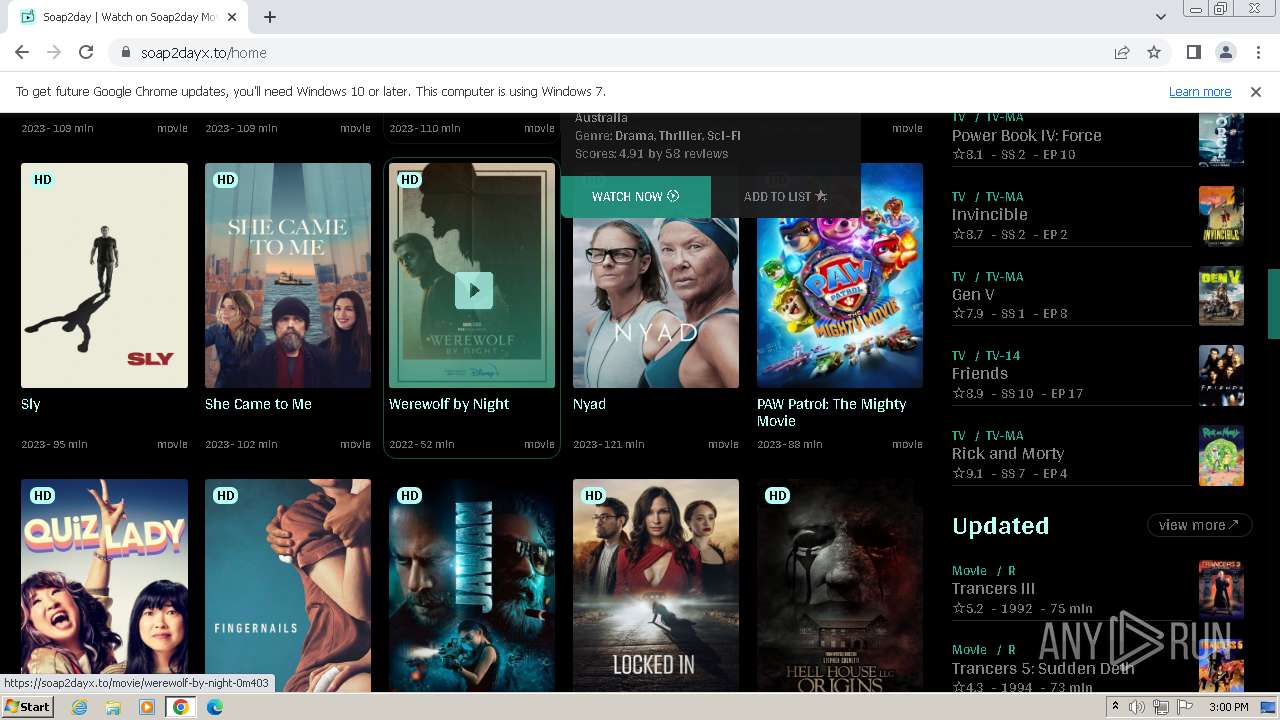Close the Soap2day tab
This screenshot has height=720, width=1280.
coord(233,17)
